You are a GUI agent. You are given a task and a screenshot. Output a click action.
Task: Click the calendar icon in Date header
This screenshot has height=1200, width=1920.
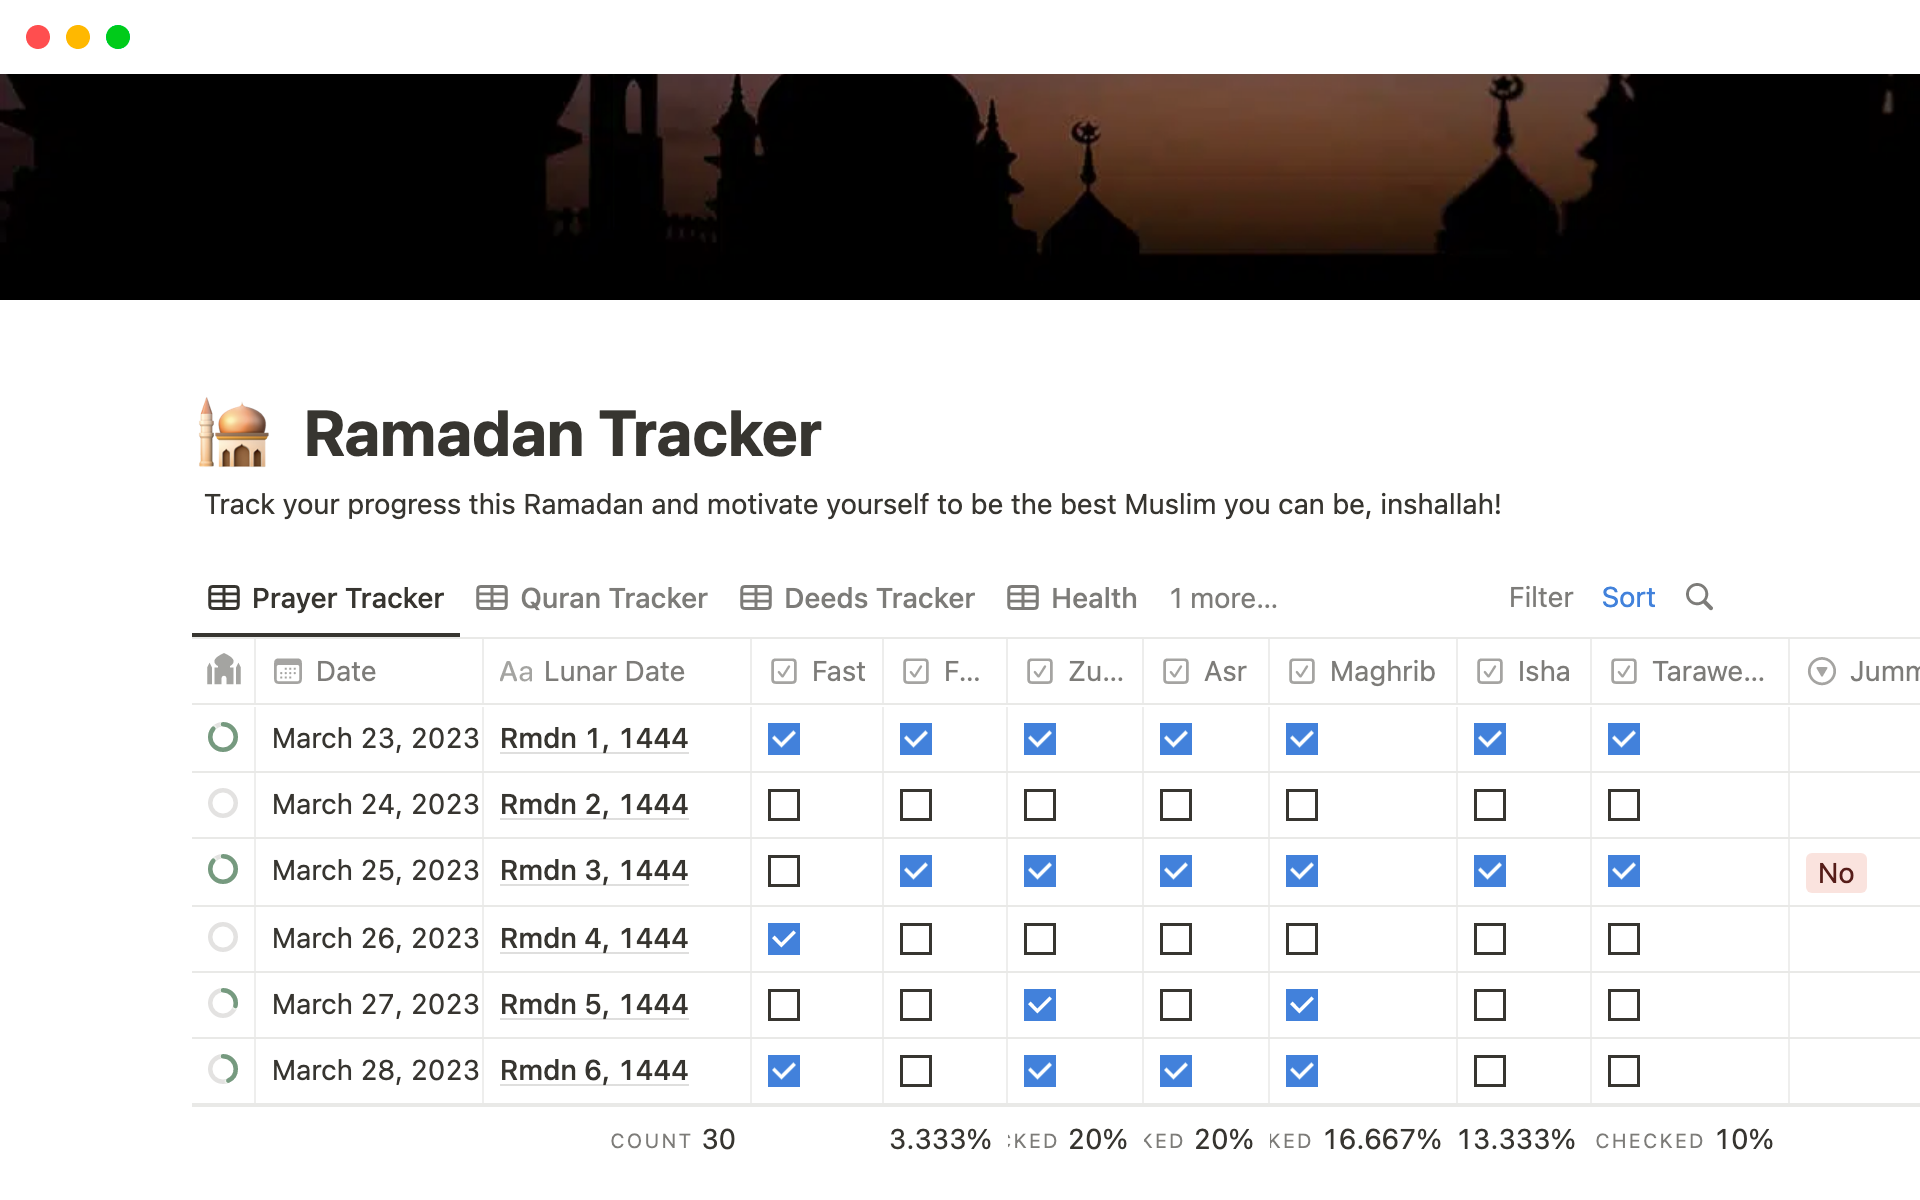tap(288, 671)
